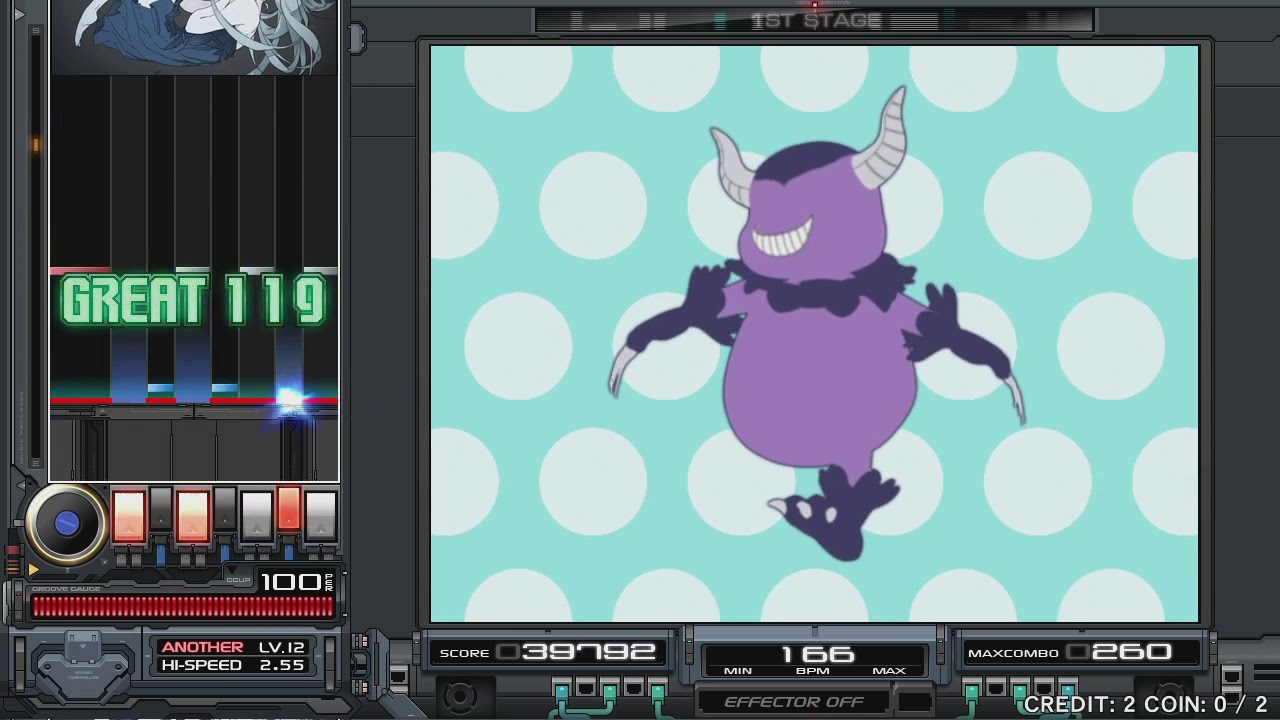This screenshot has width=1280, height=720.
Task: Tap the lit white key beside the turntable
Action: [129, 517]
